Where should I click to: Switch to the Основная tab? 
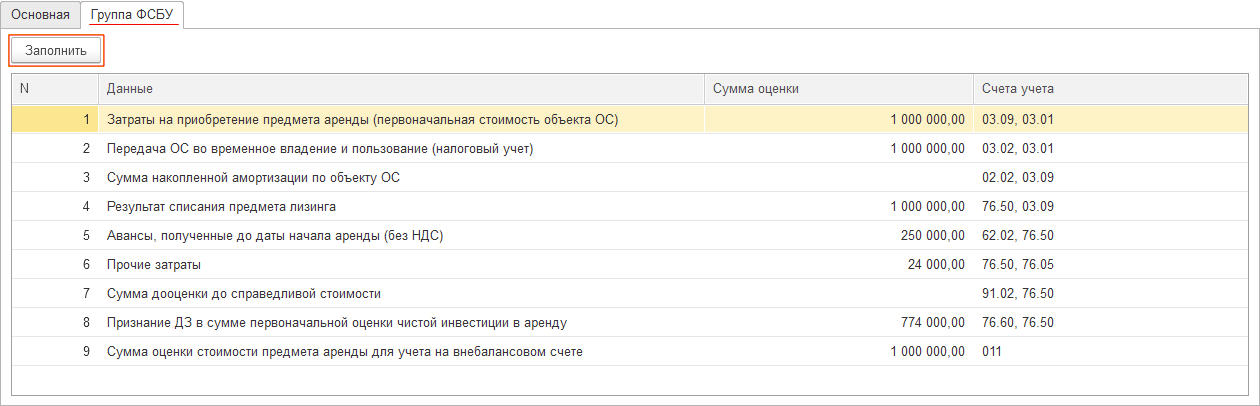coord(40,15)
